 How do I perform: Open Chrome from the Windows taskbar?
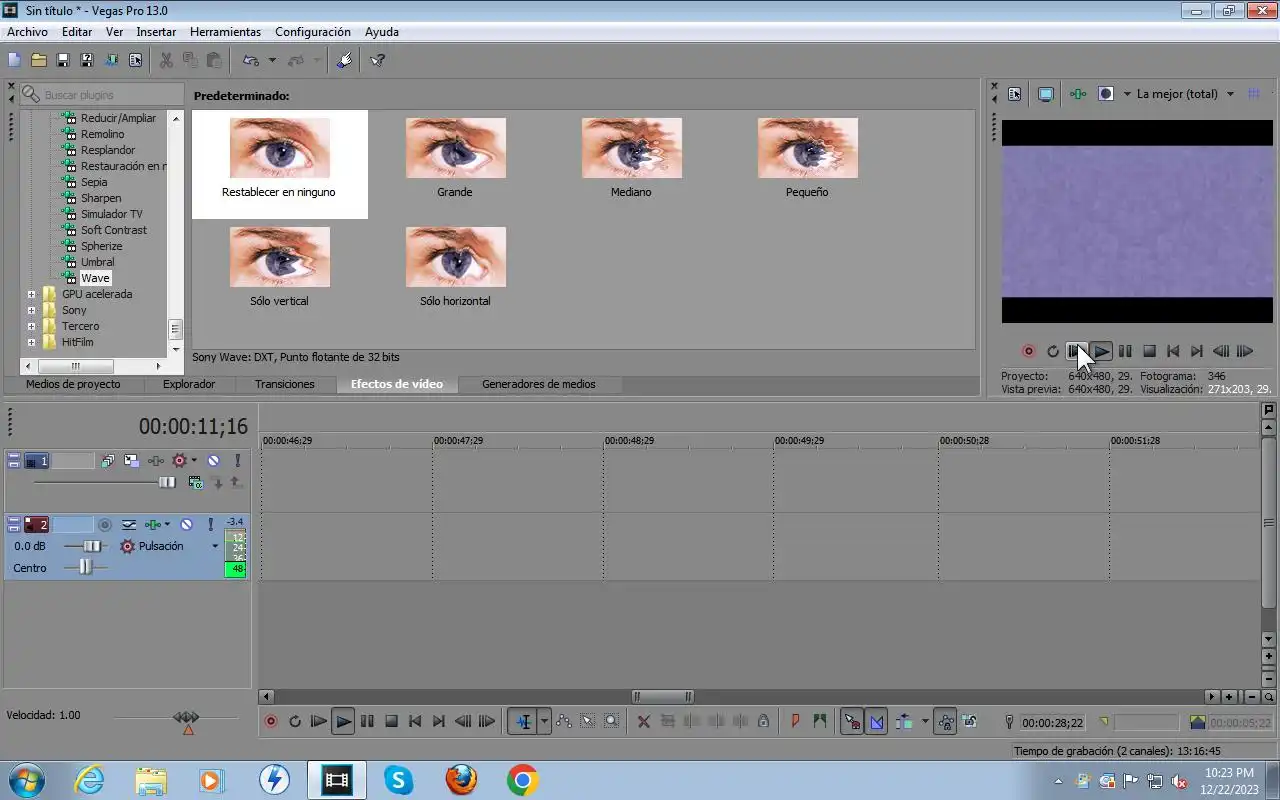pos(522,780)
